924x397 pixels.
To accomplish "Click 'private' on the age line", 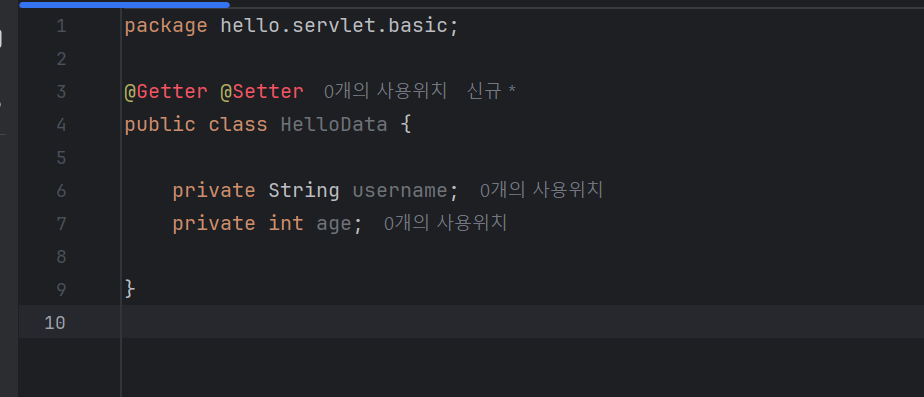I will (214, 224).
